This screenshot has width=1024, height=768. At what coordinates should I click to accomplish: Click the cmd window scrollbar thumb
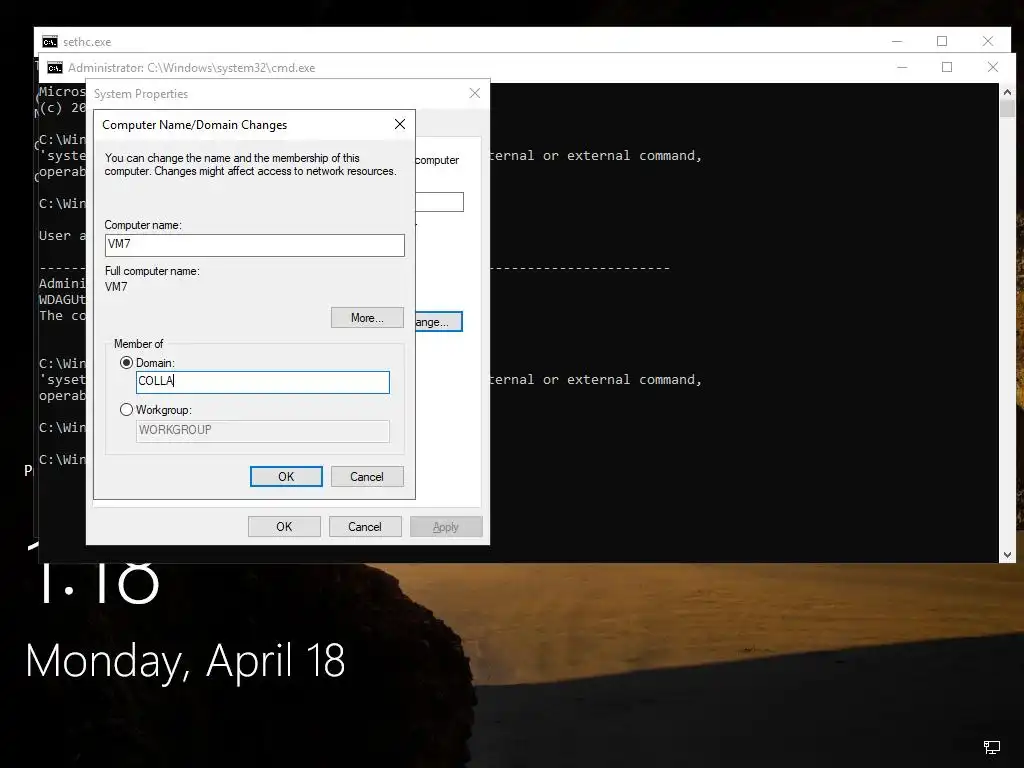(x=1007, y=108)
